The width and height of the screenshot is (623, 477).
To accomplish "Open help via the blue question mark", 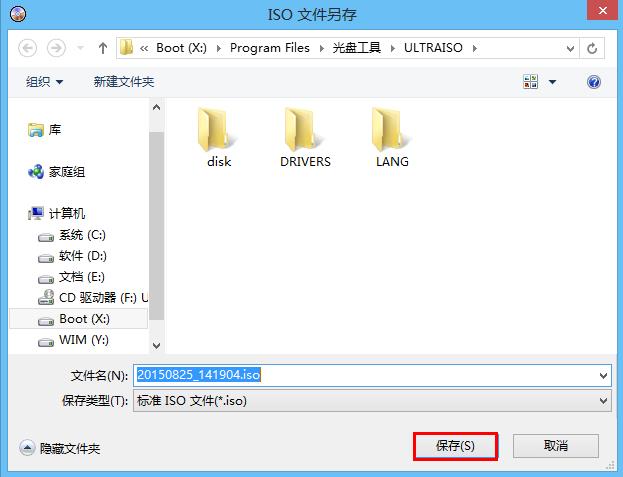I will 594,82.
